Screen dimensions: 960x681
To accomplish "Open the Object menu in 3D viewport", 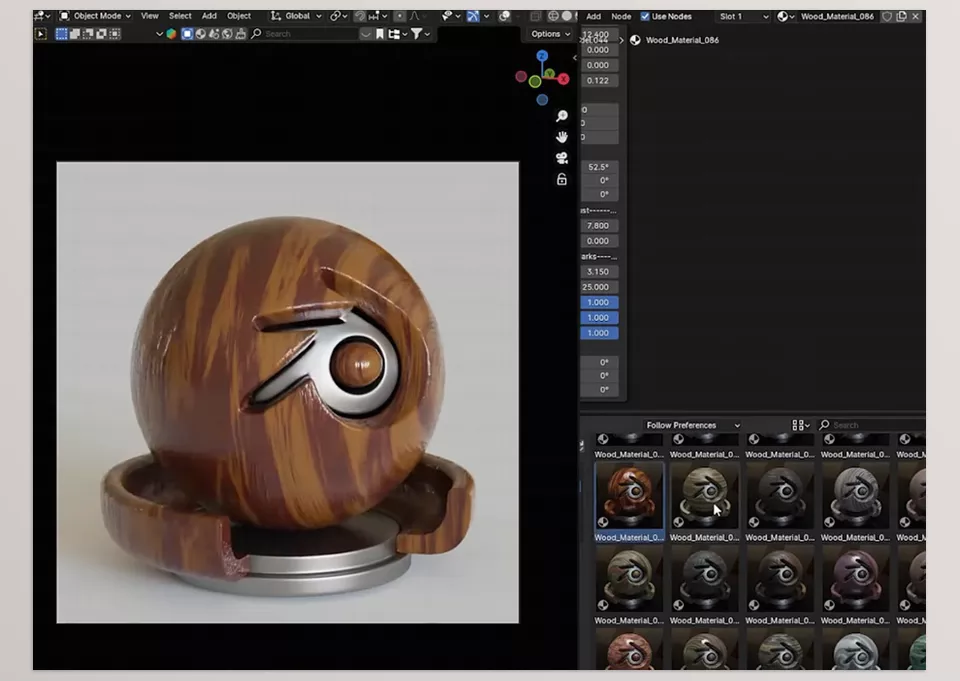I will [x=239, y=16].
